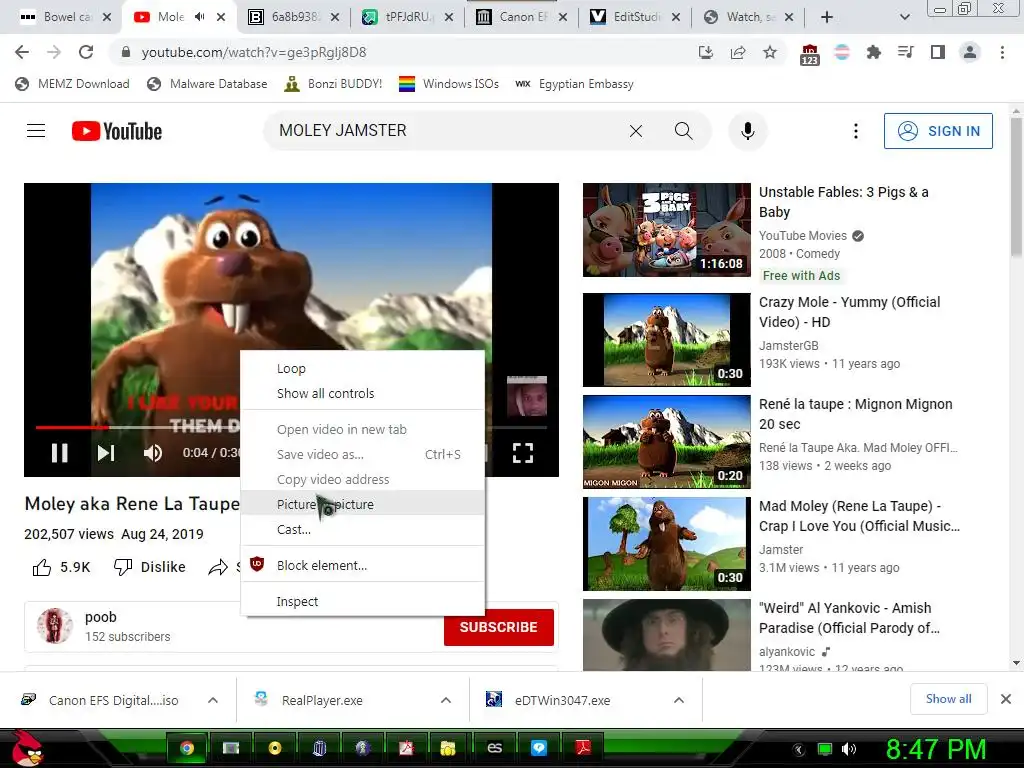Open Bonzi BUDDY! bookmark
Image resolution: width=1024 pixels, height=768 pixels.
(333, 84)
